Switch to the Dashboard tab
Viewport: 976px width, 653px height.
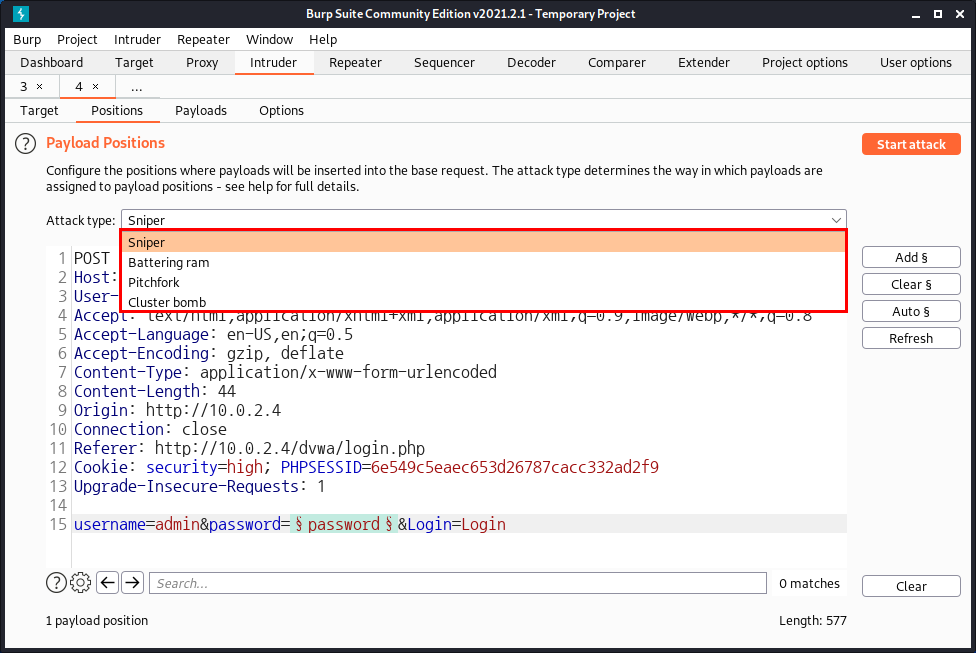(52, 63)
